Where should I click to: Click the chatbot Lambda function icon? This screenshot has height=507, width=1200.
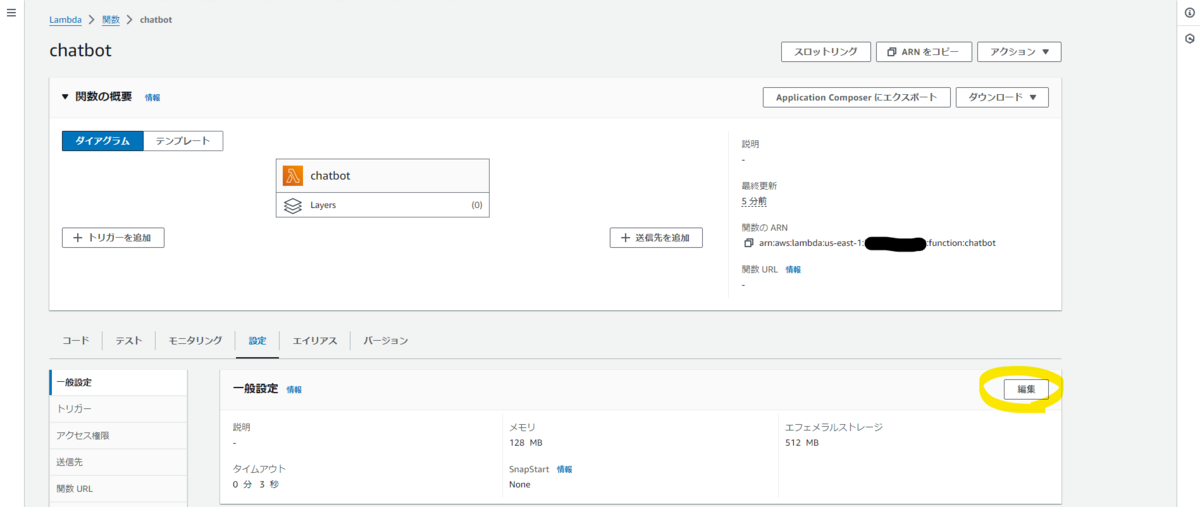coord(293,176)
